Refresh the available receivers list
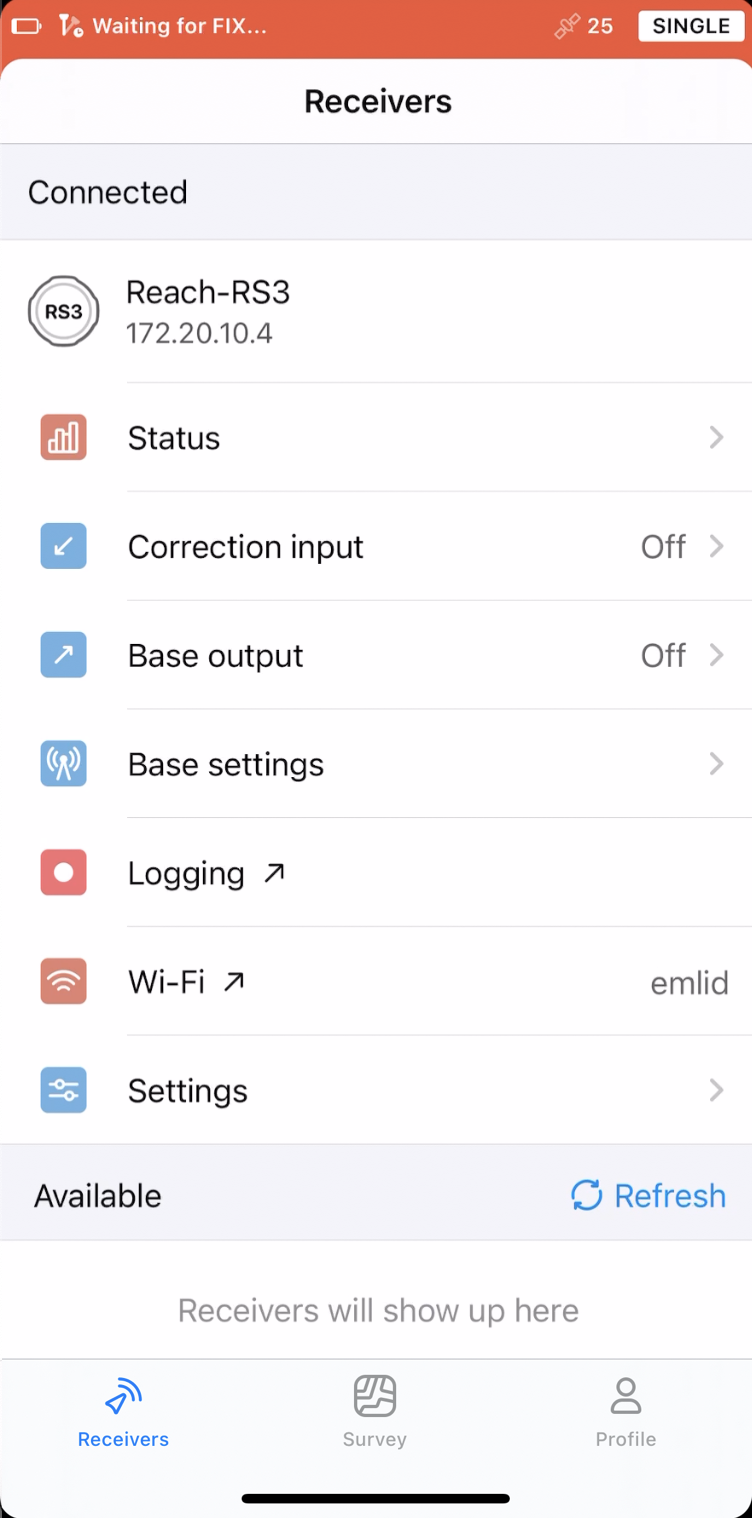The width and height of the screenshot is (752, 1518). pos(648,1196)
